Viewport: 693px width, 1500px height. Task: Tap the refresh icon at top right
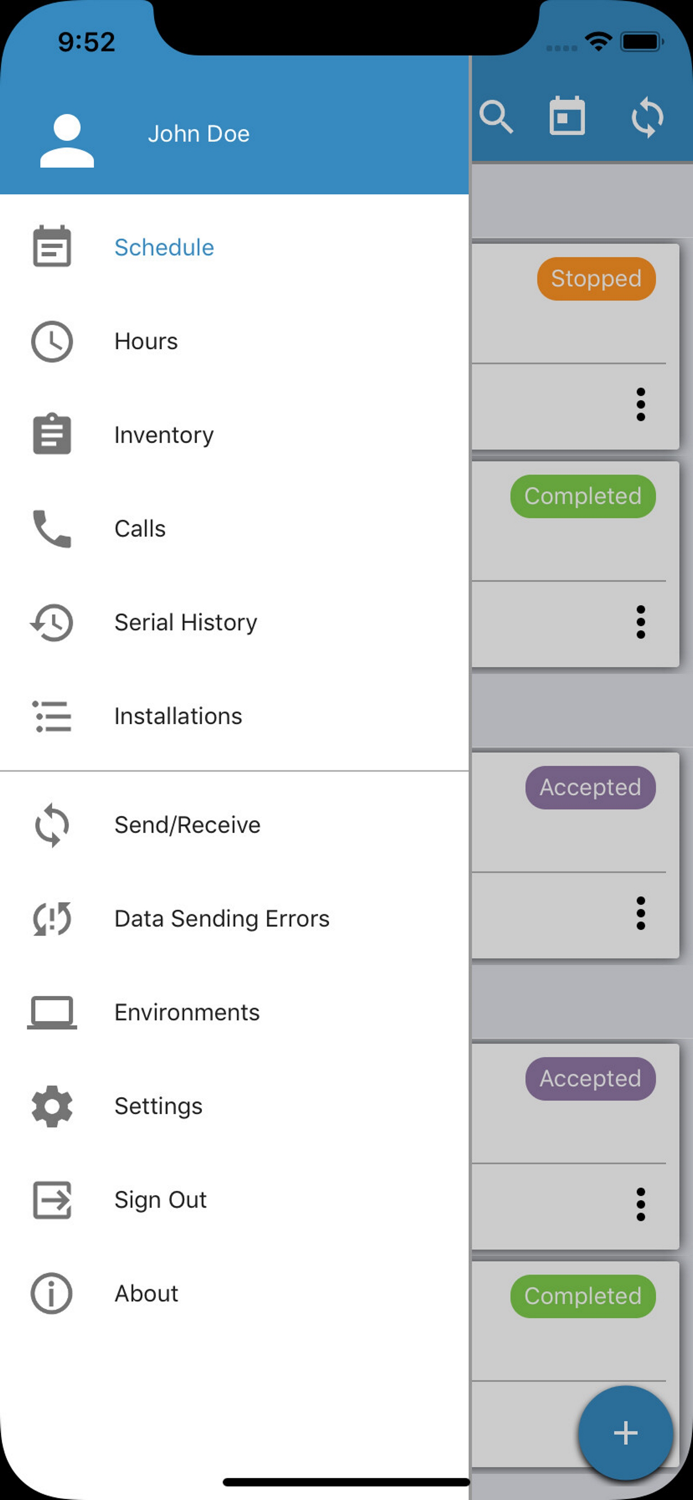click(x=647, y=116)
